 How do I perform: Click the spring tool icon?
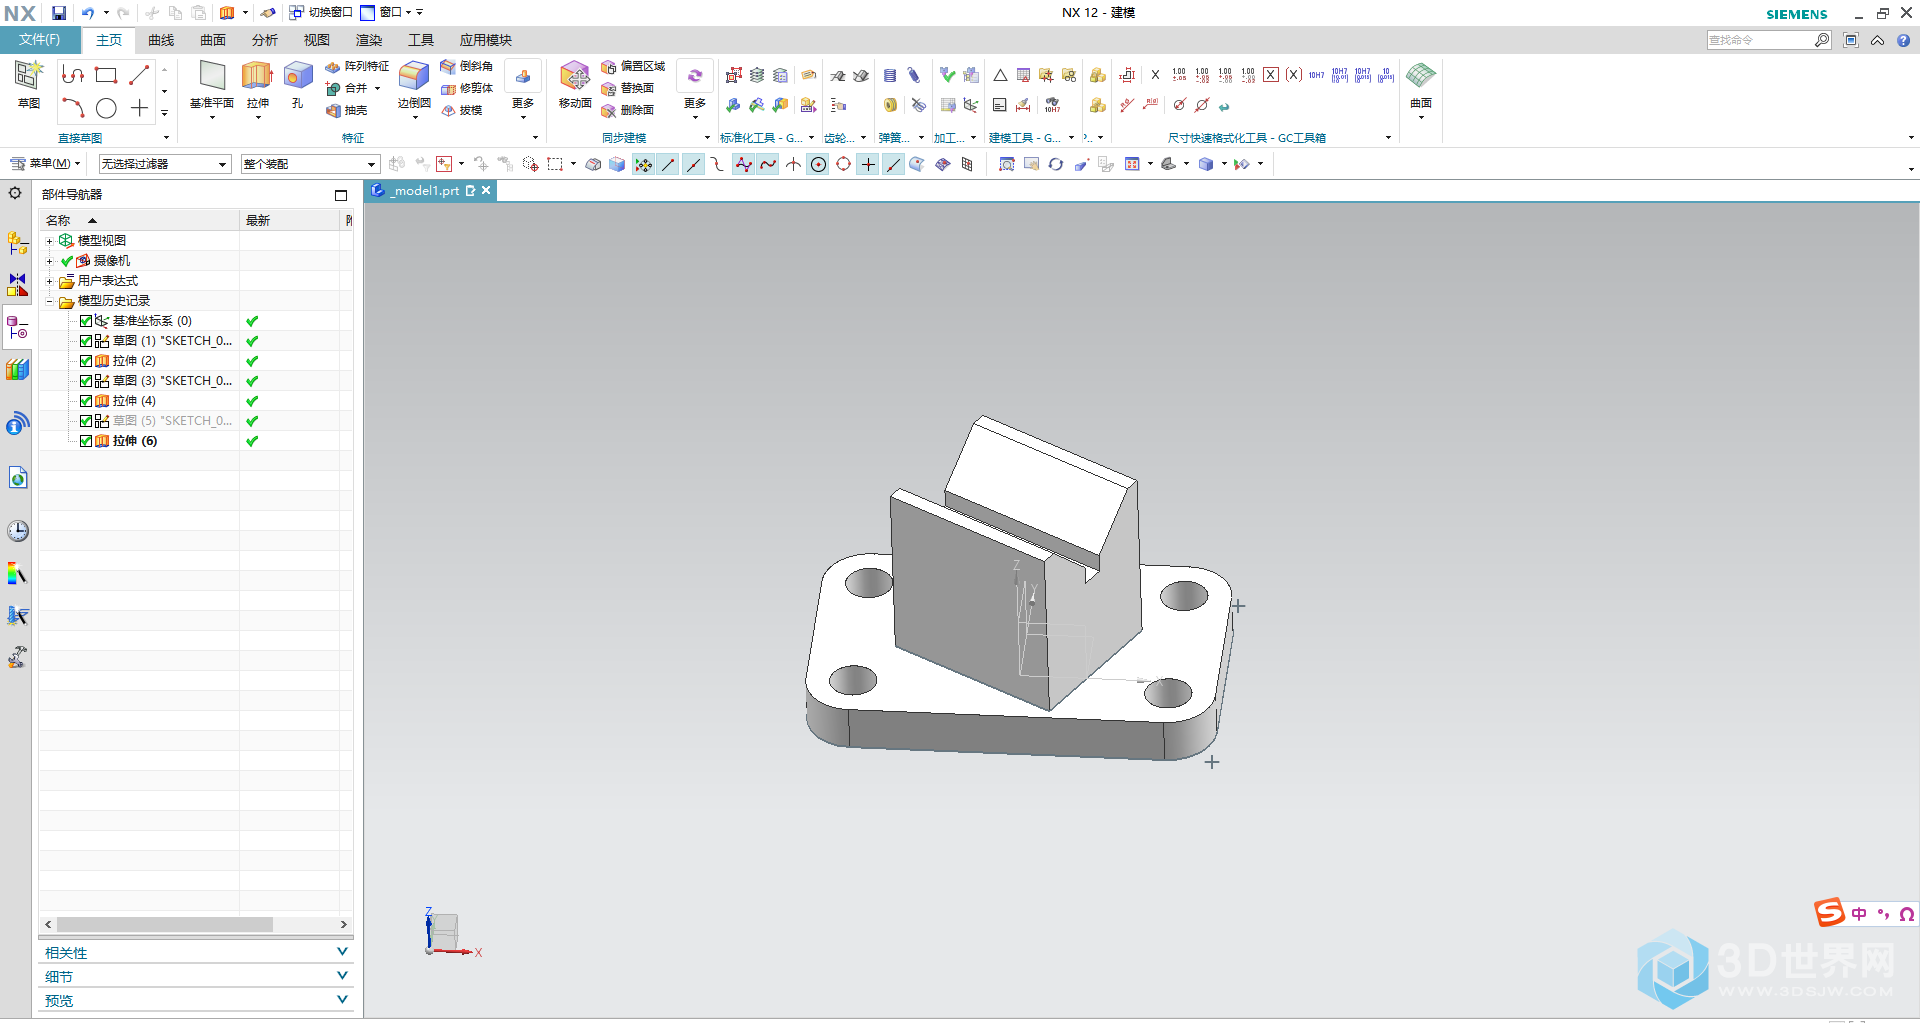click(x=890, y=76)
